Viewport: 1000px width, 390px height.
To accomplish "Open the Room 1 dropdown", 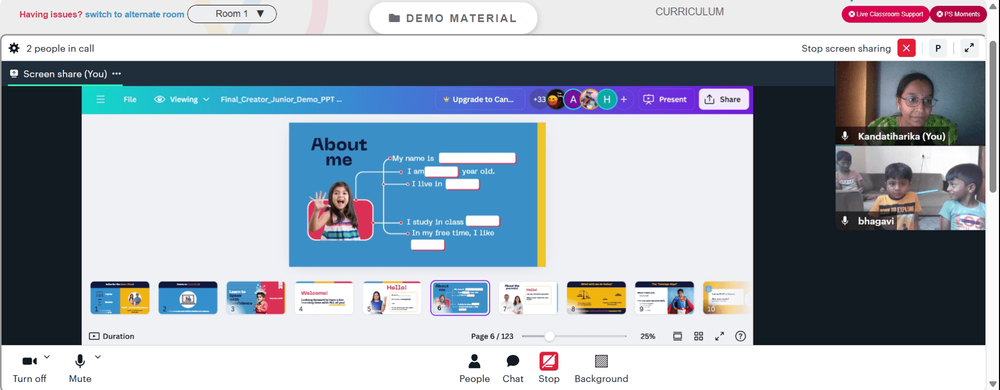I will 232,13.
